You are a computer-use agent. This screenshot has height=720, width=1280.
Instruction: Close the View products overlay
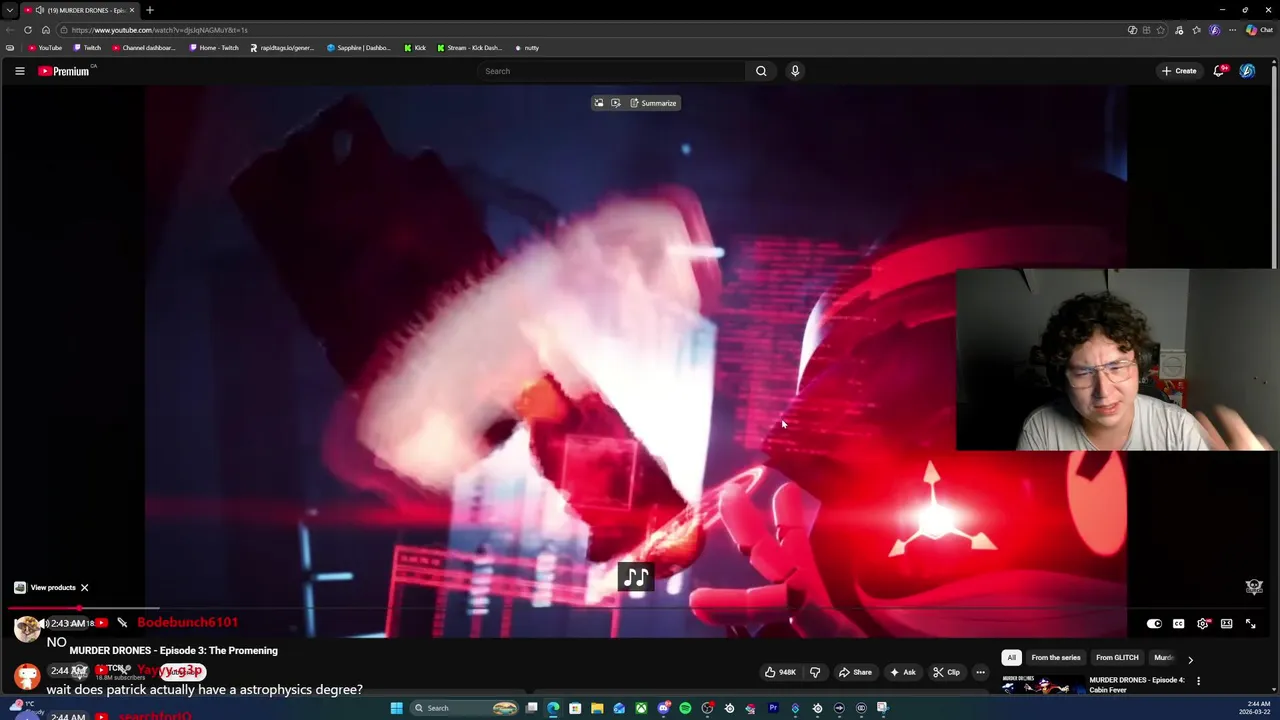point(85,588)
